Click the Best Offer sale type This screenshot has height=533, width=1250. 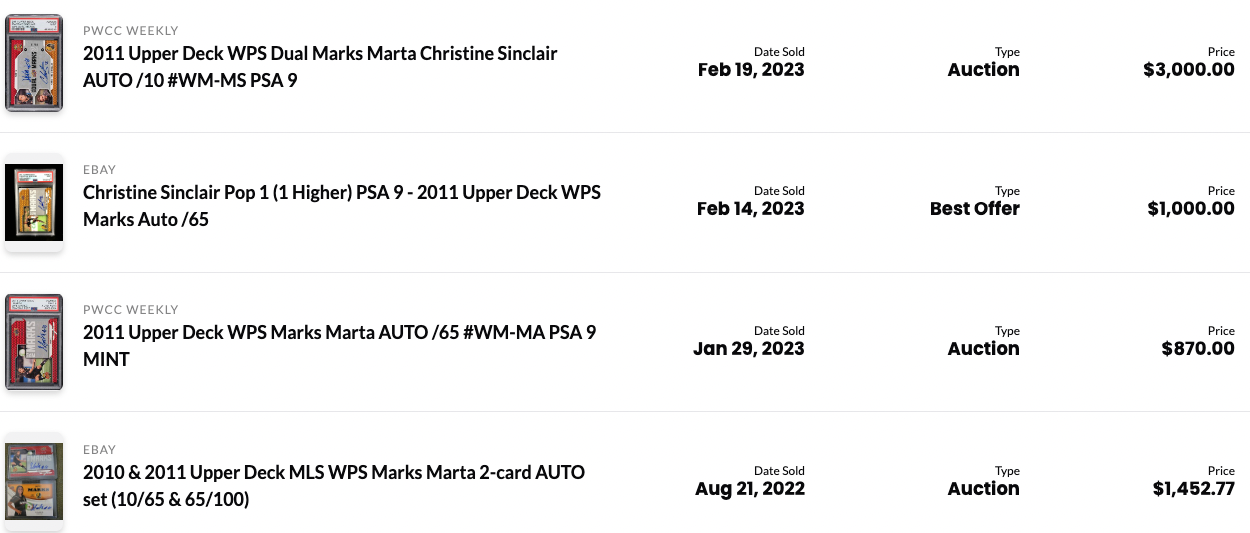975,209
